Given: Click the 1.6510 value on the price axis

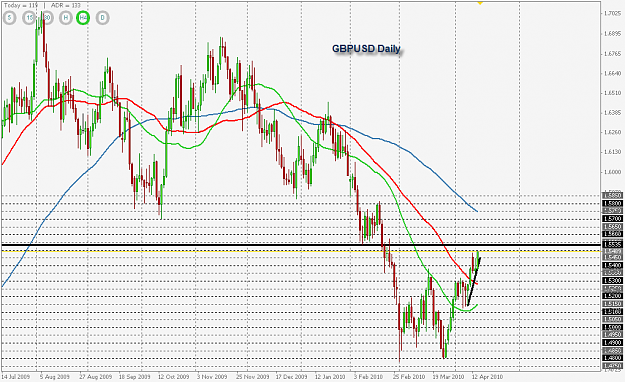Looking at the screenshot, I should tap(613, 93).
